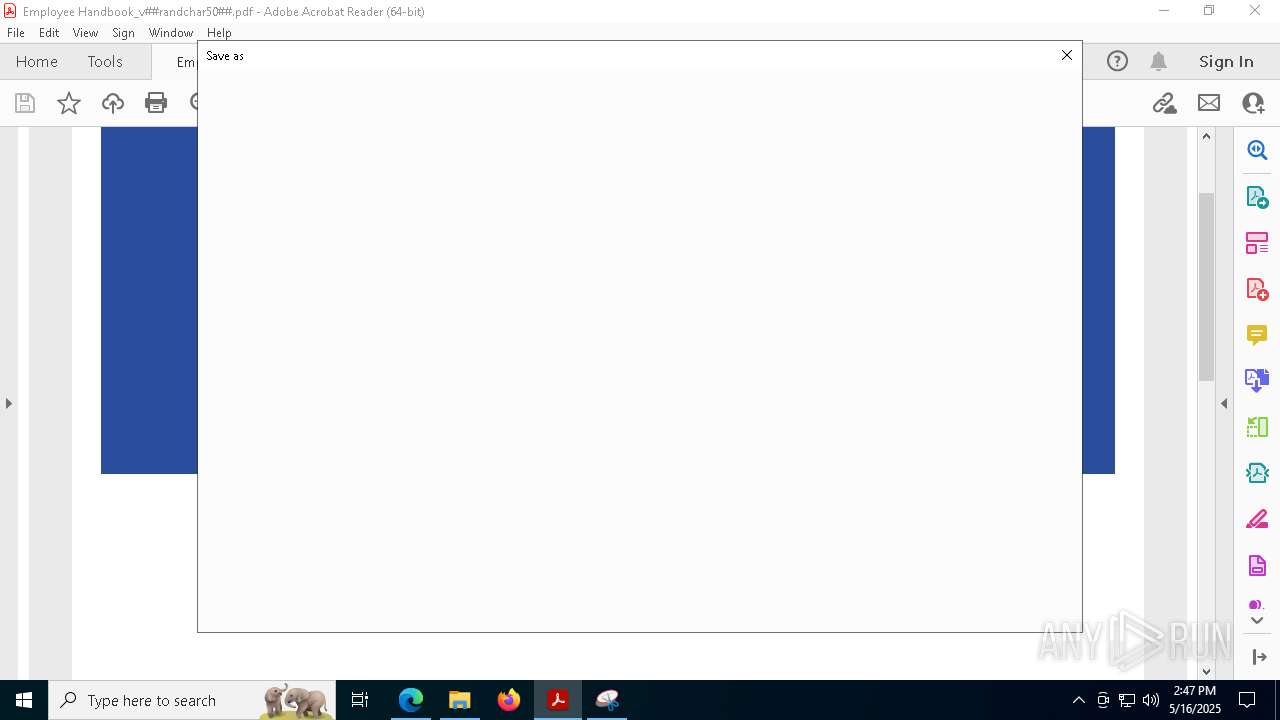Switch to the Home tab
Image resolution: width=1280 pixels, height=720 pixels.
[37, 61]
